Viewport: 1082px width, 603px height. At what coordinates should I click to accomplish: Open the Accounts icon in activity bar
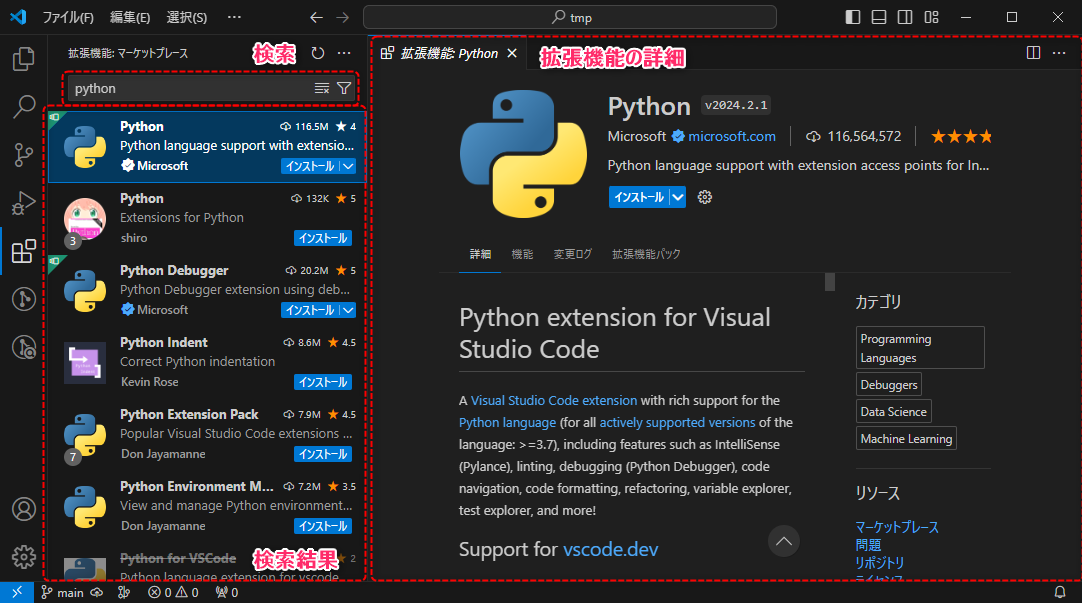tap(23, 509)
